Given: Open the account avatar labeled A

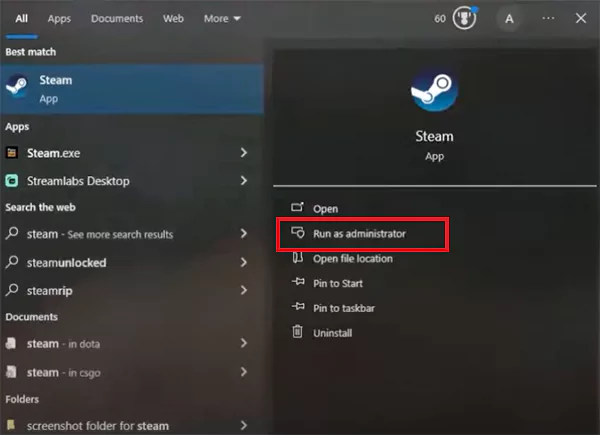Looking at the screenshot, I should pyautogui.click(x=509, y=18).
